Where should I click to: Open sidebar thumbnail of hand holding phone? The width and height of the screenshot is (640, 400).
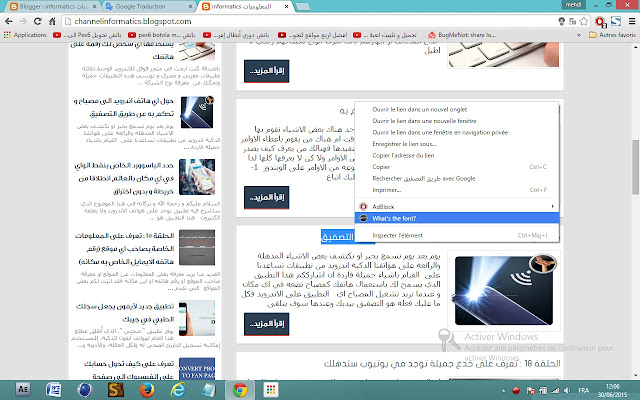coord(197,177)
